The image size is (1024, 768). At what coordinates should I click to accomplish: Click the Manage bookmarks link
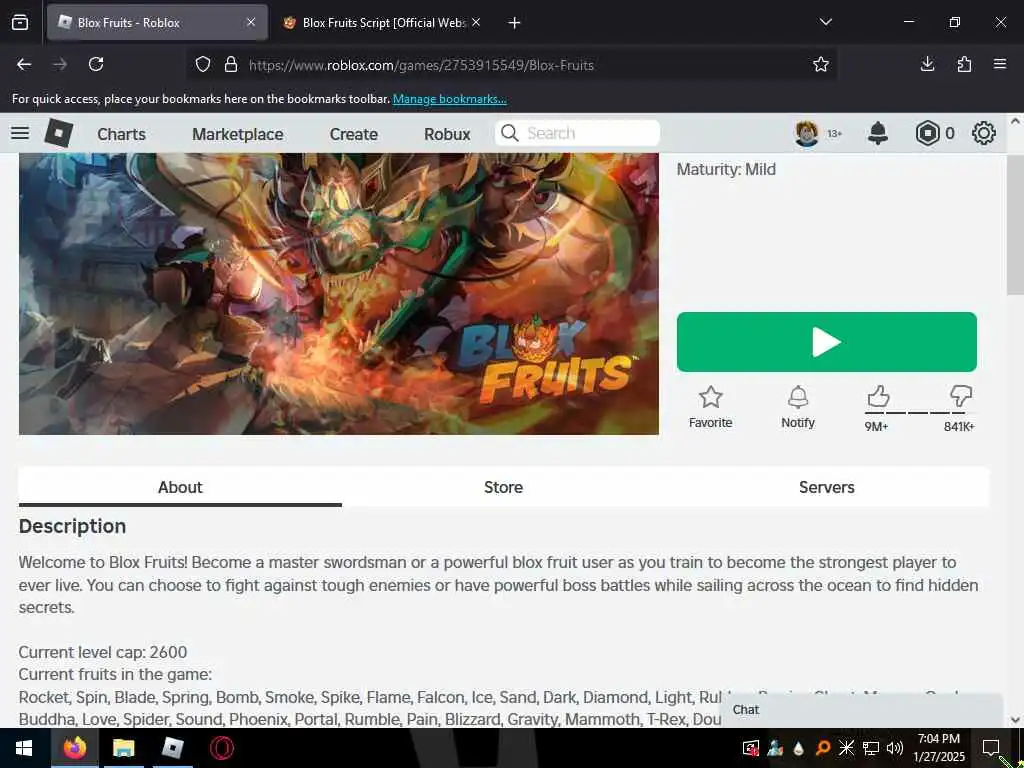(449, 99)
